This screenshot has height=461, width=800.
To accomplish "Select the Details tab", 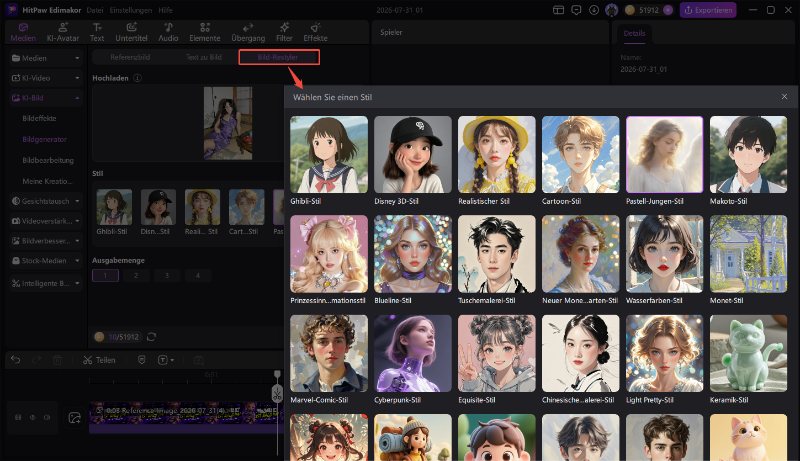I will [x=634, y=33].
